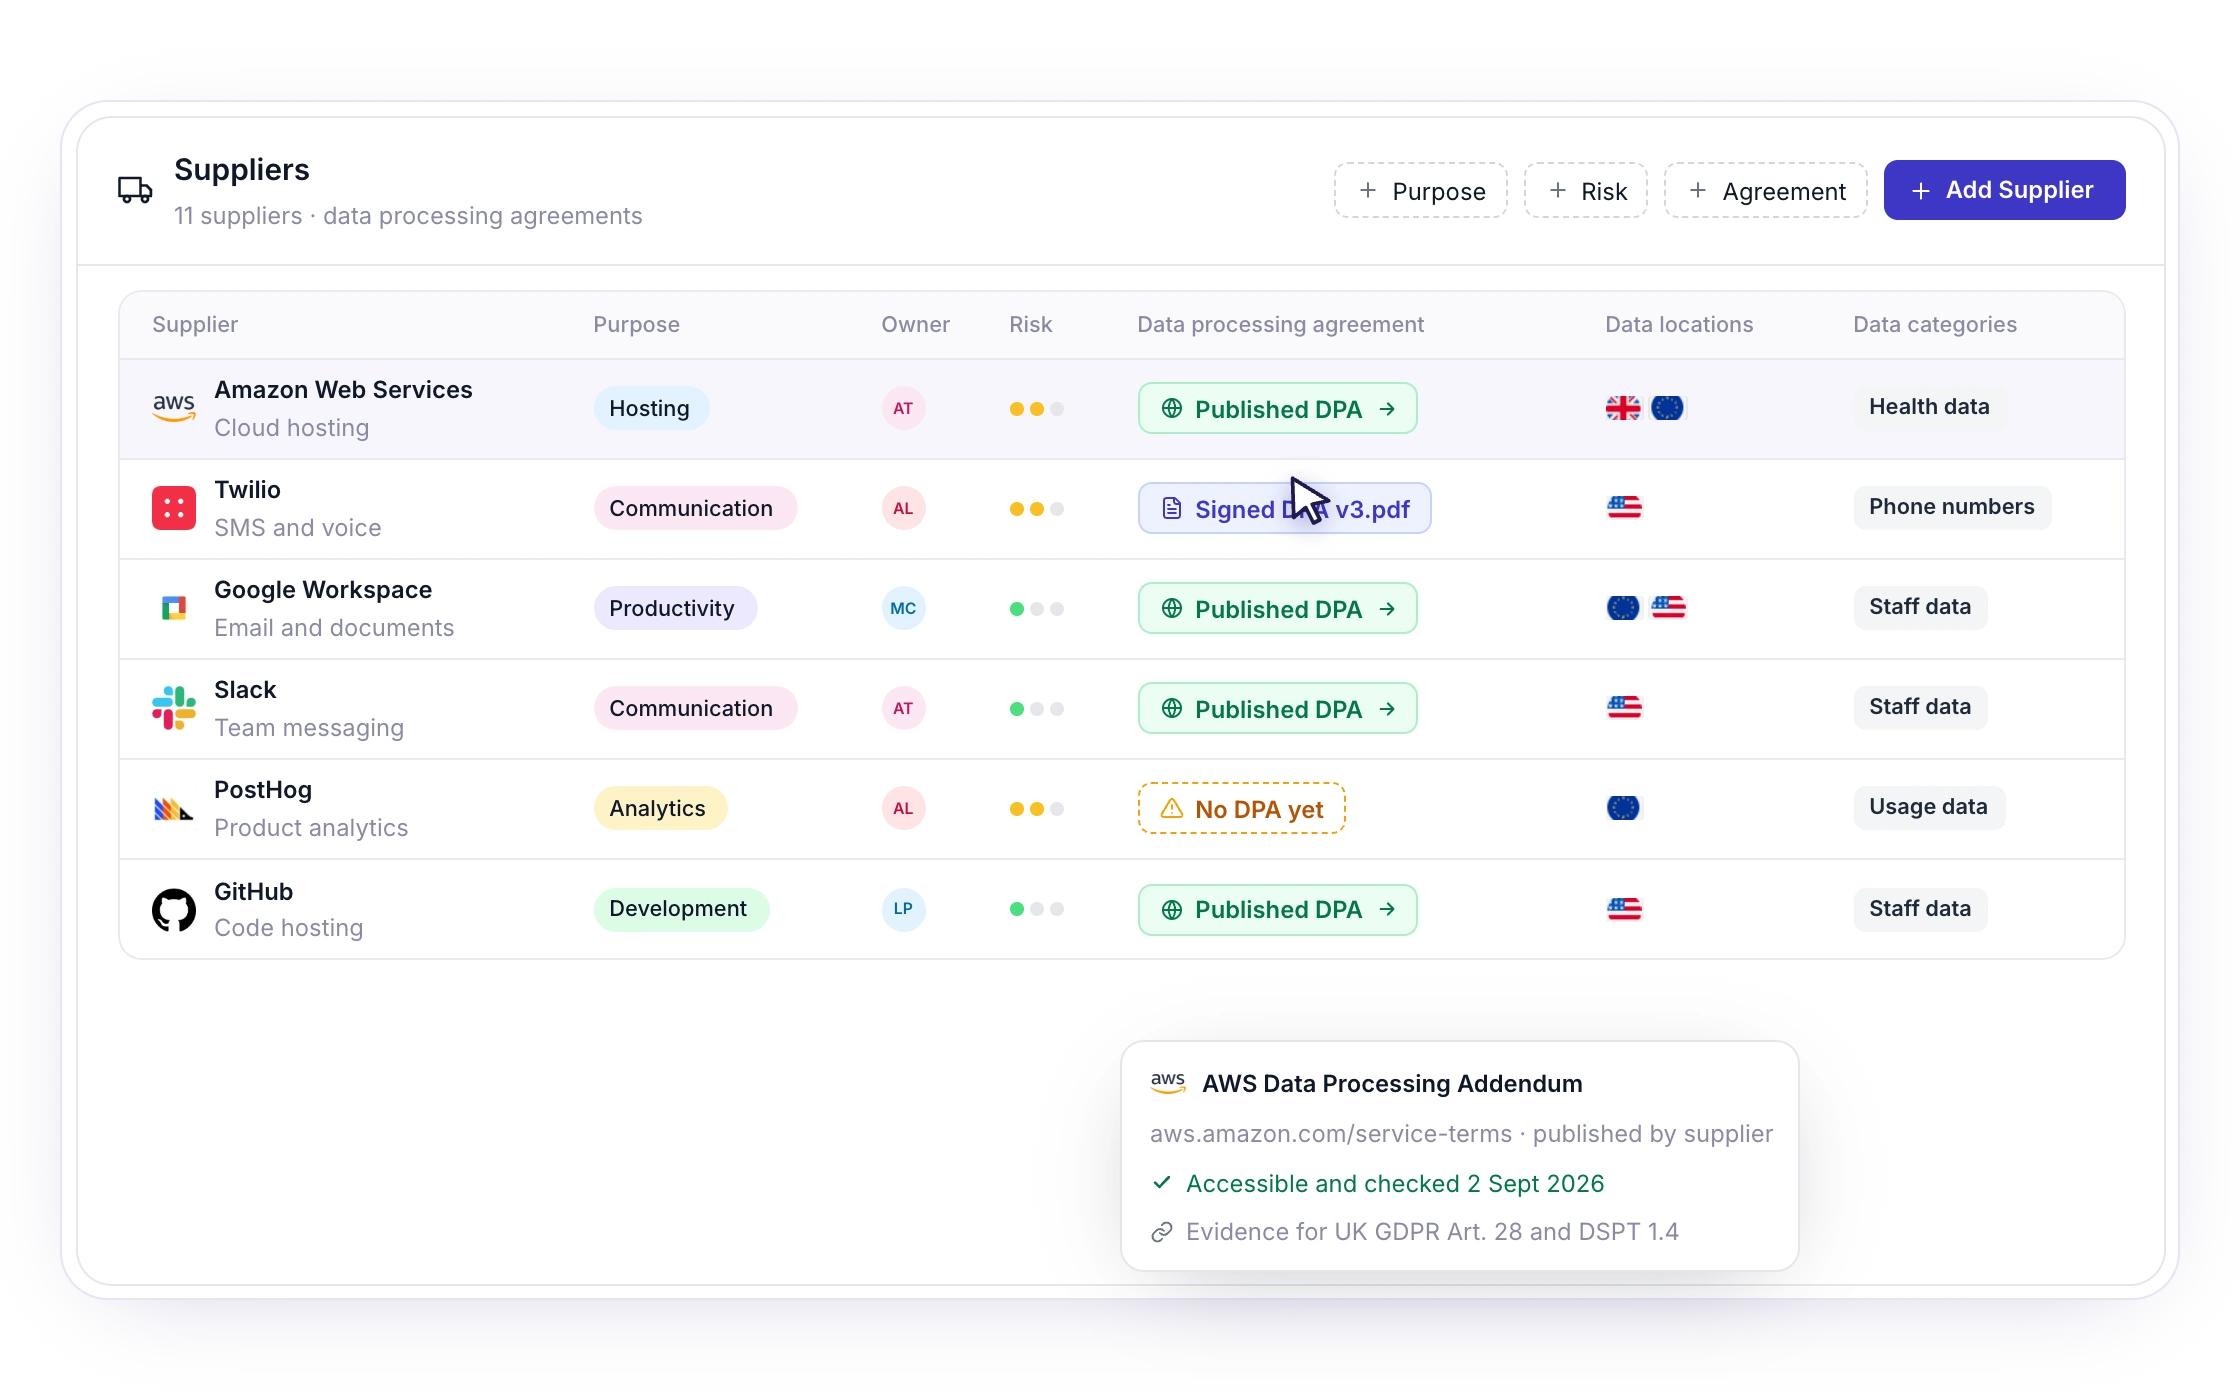This screenshot has height=1400, width=2240.
Task: Add a Purpose filter
Action: coord(1421,190)
